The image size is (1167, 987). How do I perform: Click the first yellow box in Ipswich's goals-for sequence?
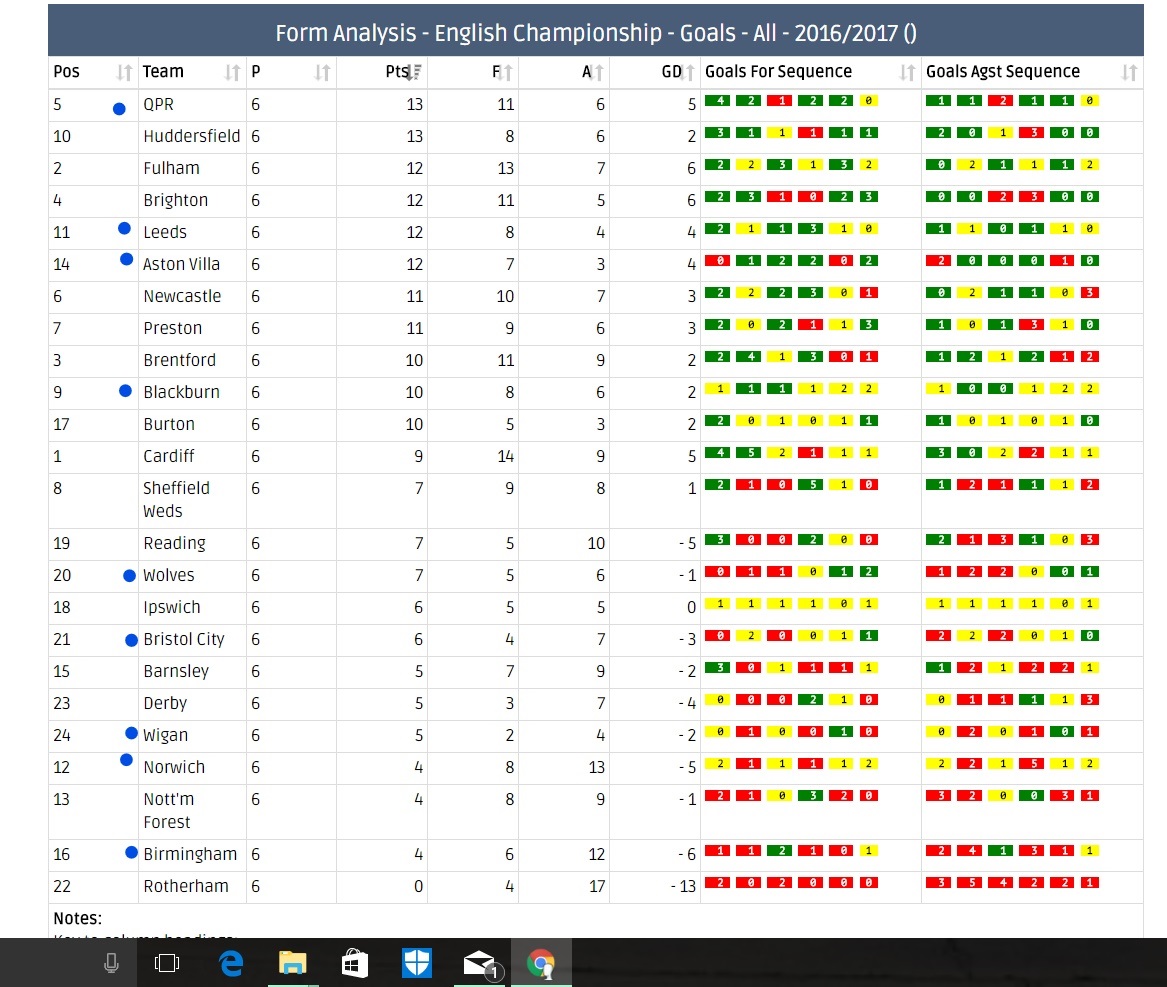coord(717,604)
